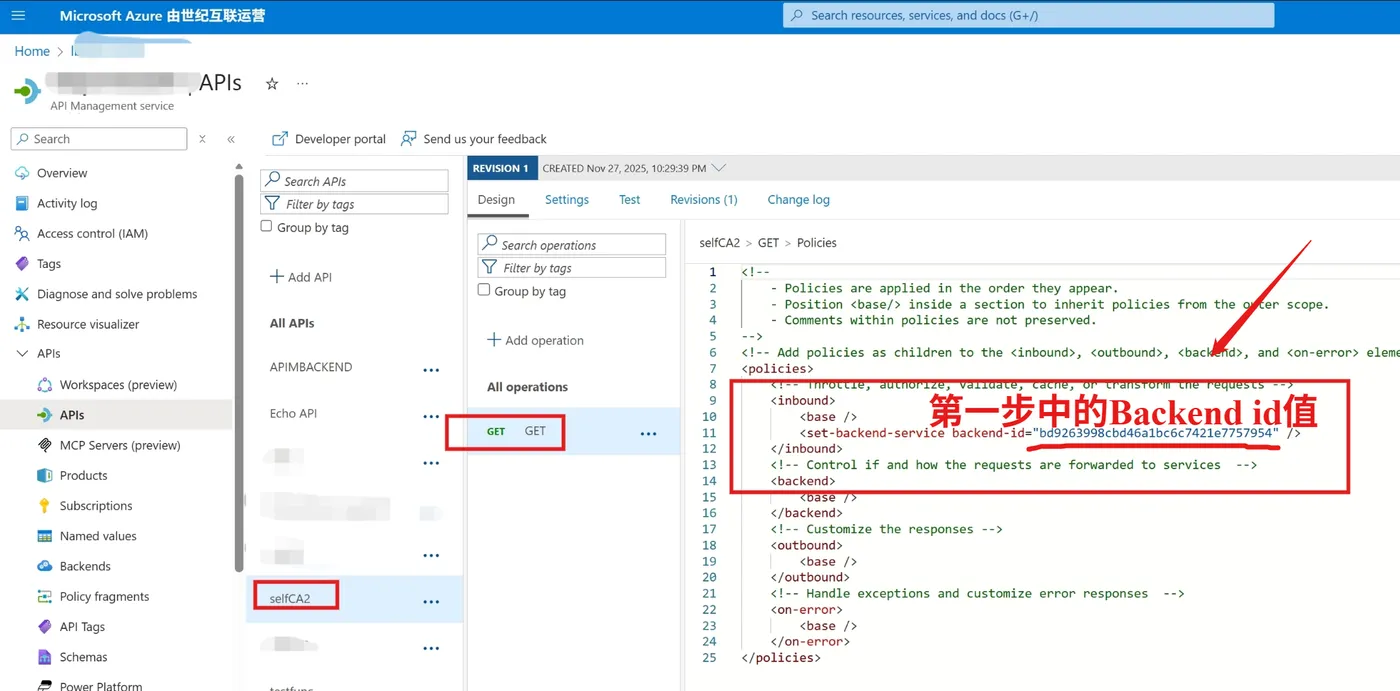The width and height of the screenshot is (1400, 691).
Task: Open Tags in the sidebar
Action: click(49, 264)
